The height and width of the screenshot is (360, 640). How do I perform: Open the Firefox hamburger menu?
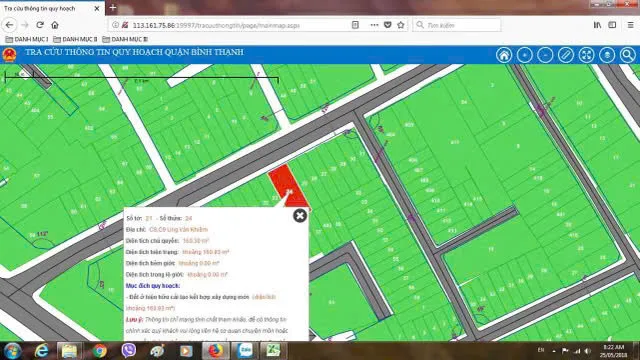click(x=631, y=25)
